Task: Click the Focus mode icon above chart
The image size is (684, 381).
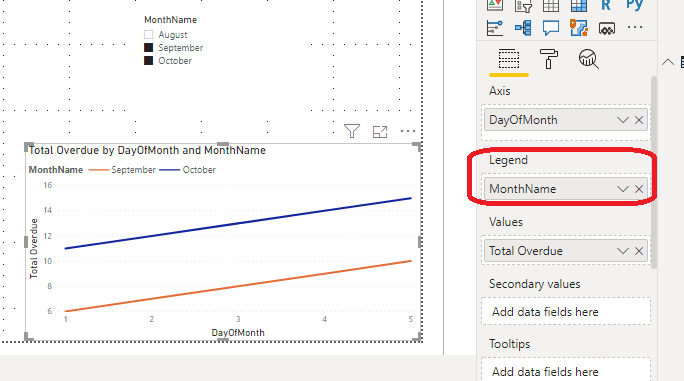Action: [380, 132]
